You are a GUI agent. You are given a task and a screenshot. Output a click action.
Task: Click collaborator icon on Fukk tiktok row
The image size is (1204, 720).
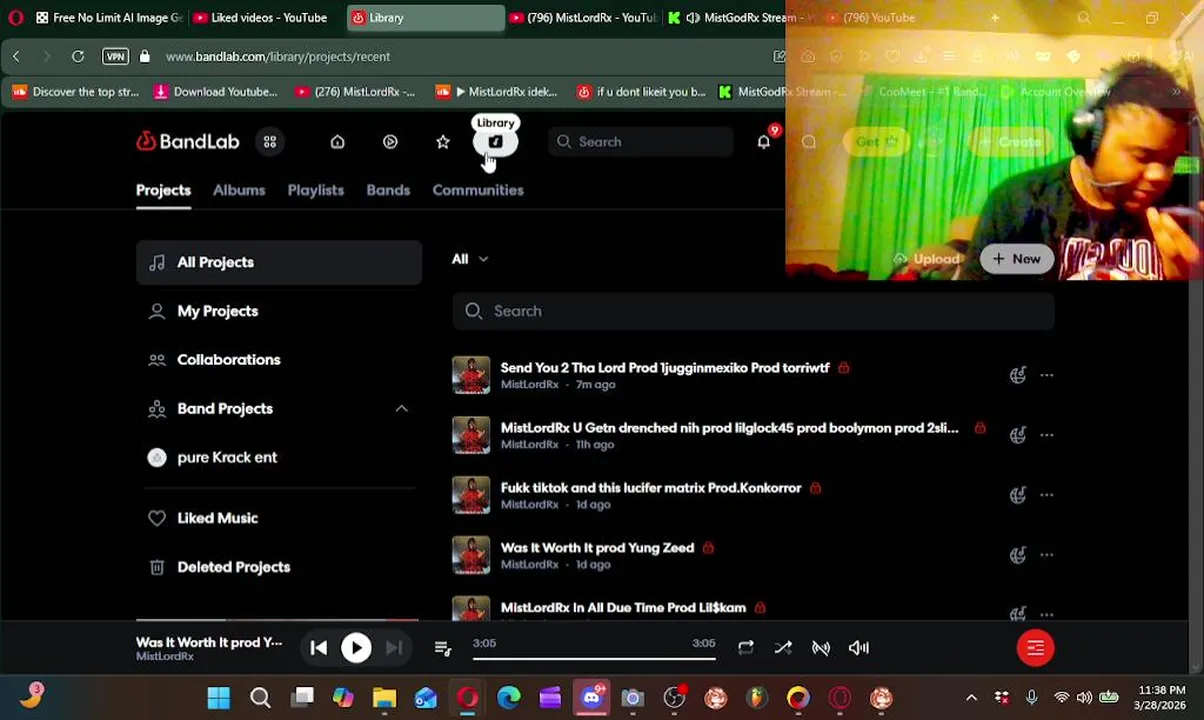tap(1018, 495)
